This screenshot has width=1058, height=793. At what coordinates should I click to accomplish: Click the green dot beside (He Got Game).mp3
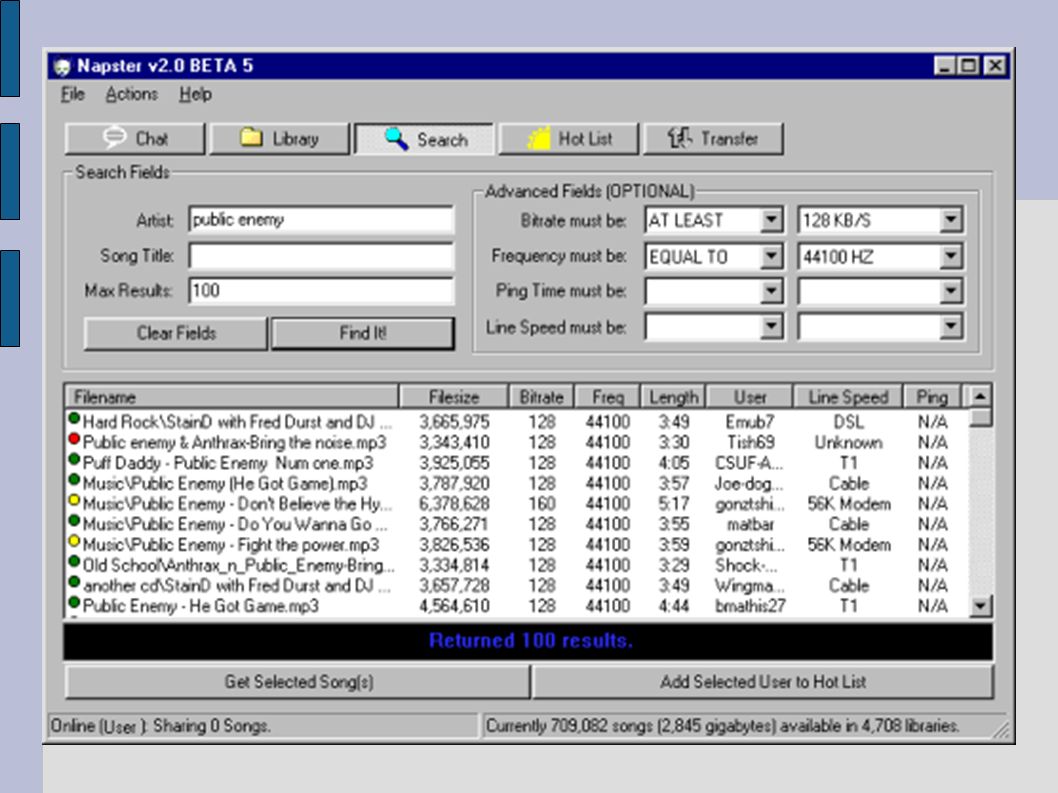click(74, 480)
